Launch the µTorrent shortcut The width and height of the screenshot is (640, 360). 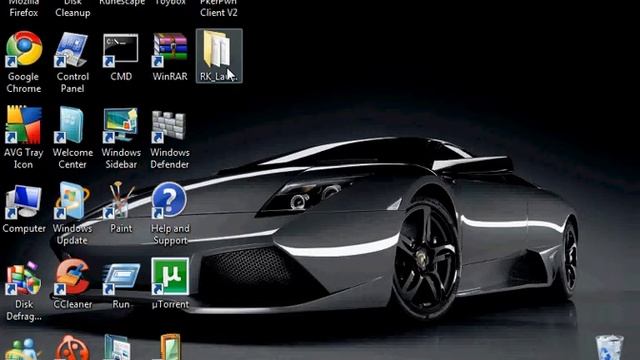(170, 277)
